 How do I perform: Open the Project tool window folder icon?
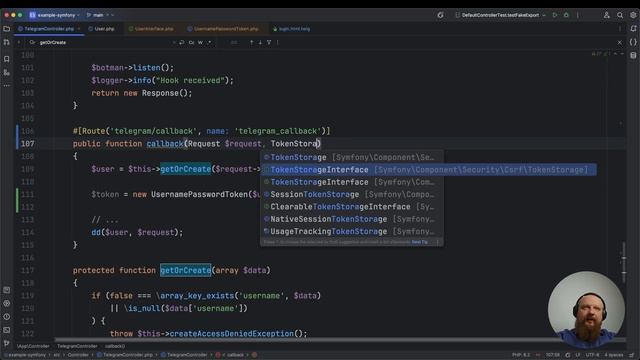point(7,29)
